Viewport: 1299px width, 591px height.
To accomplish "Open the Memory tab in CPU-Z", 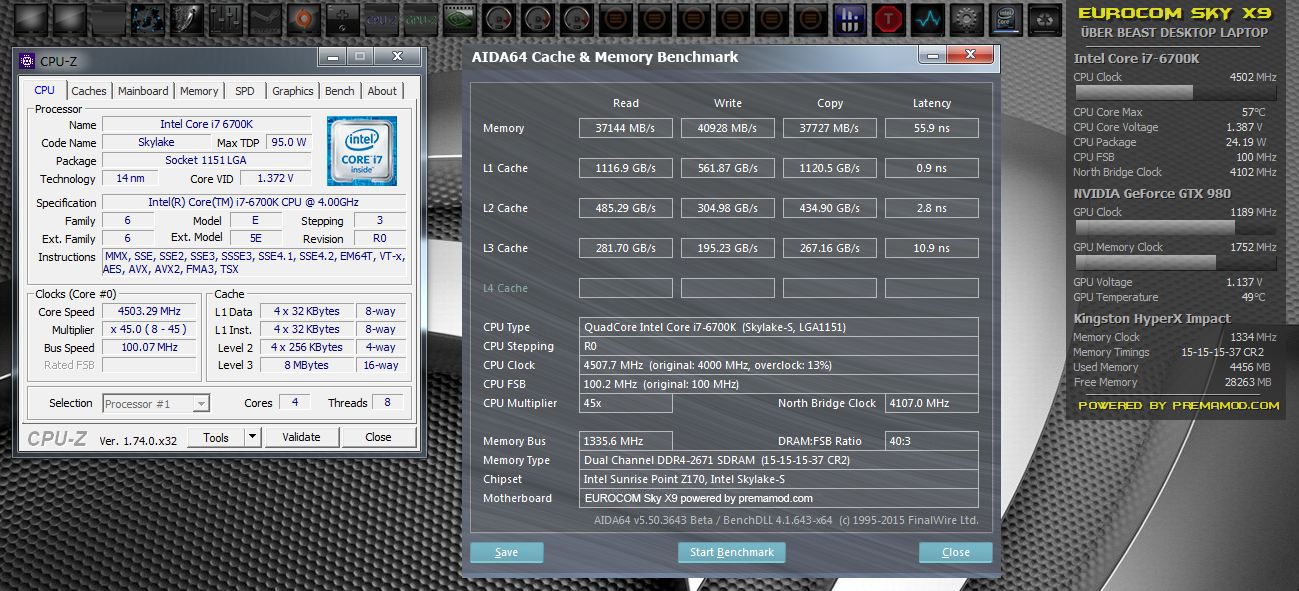I will (x=199, y=91).
